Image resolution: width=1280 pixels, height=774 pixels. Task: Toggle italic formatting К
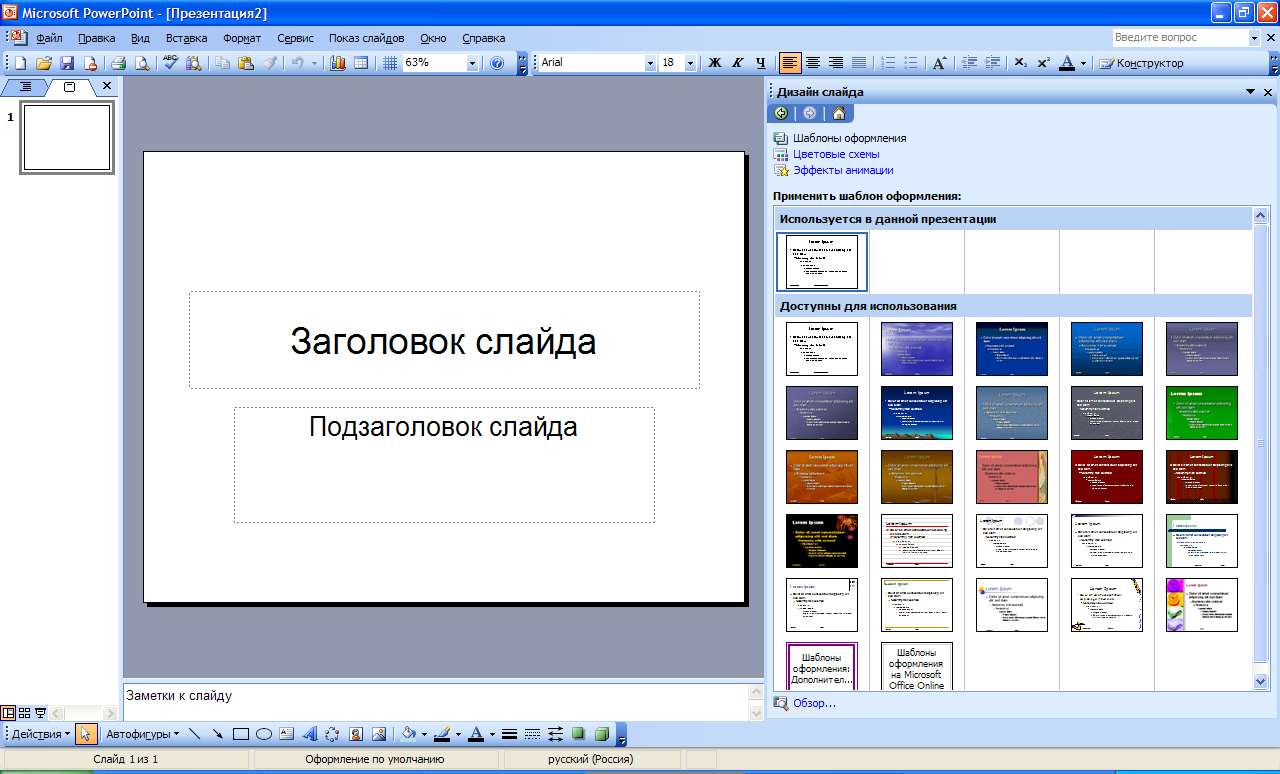(x=738, y=63)
